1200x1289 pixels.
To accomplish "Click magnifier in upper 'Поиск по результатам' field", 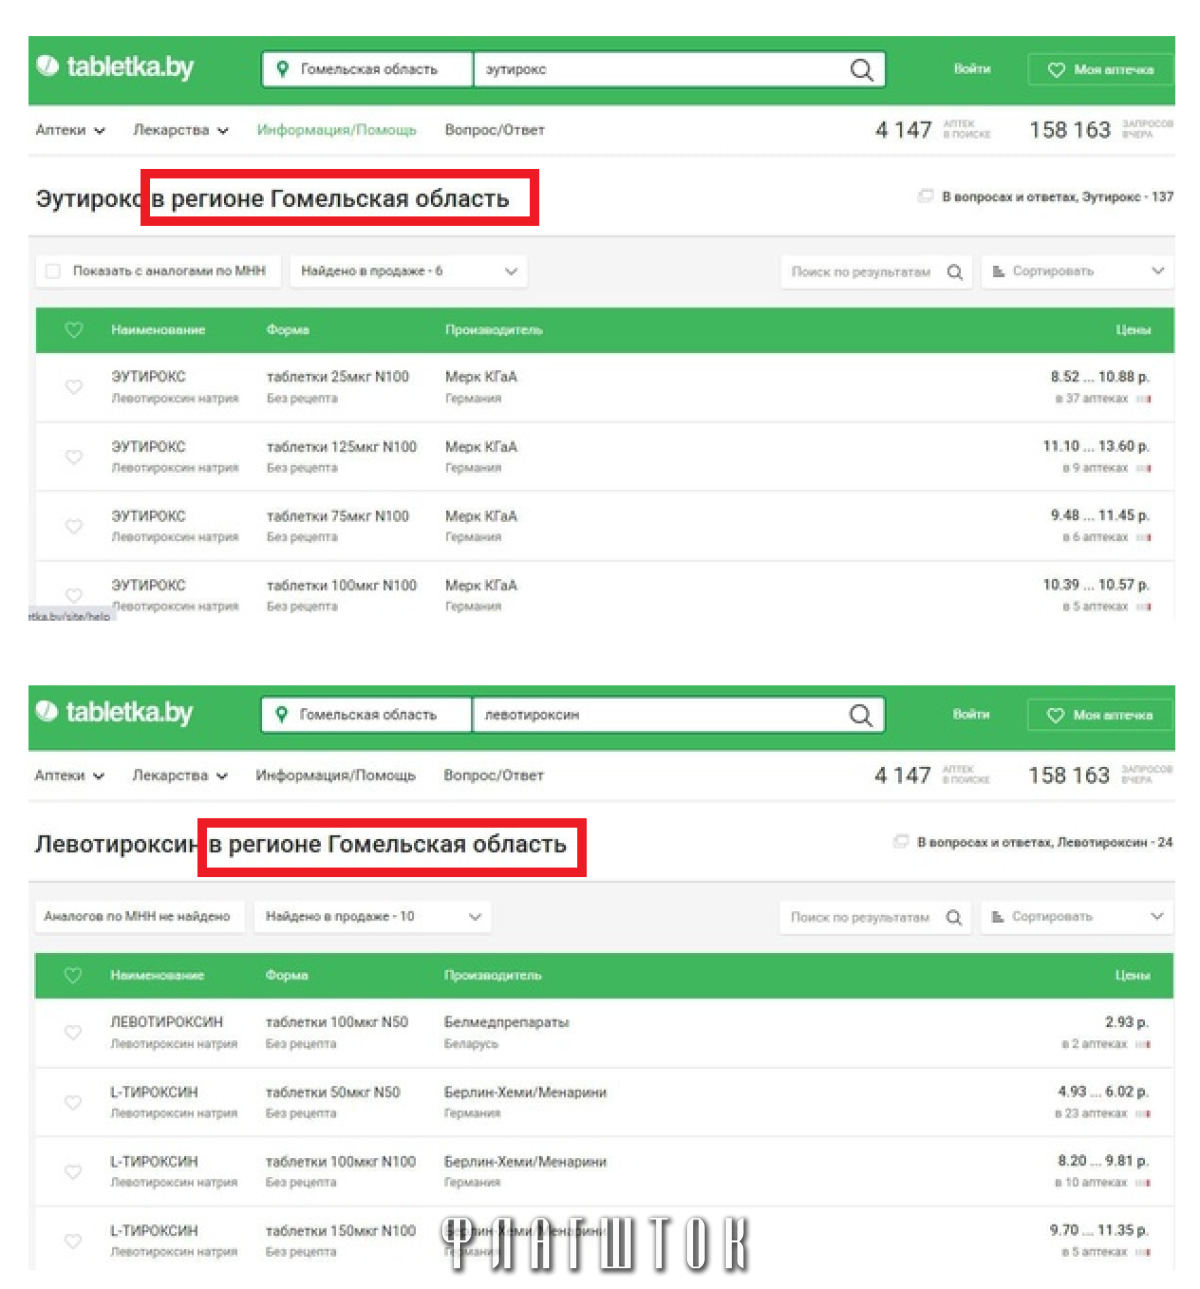I will [x=955, y=272].
